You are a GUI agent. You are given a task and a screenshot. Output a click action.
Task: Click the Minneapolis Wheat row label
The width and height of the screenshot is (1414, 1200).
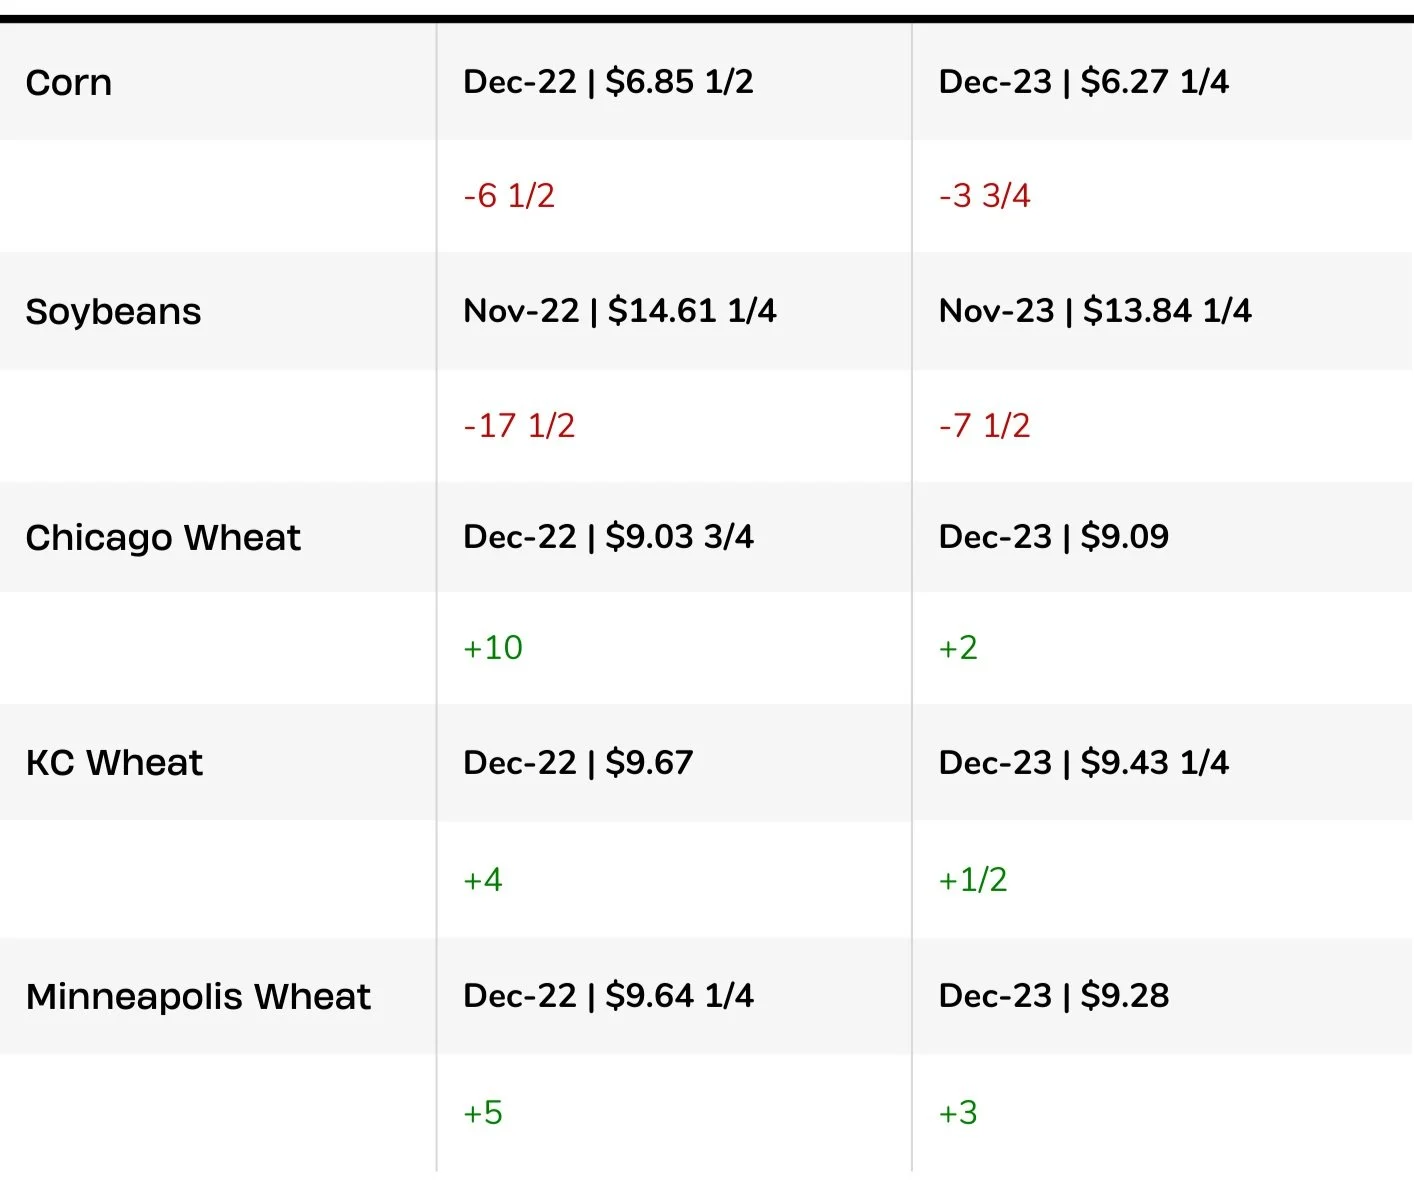pos(198,997)
